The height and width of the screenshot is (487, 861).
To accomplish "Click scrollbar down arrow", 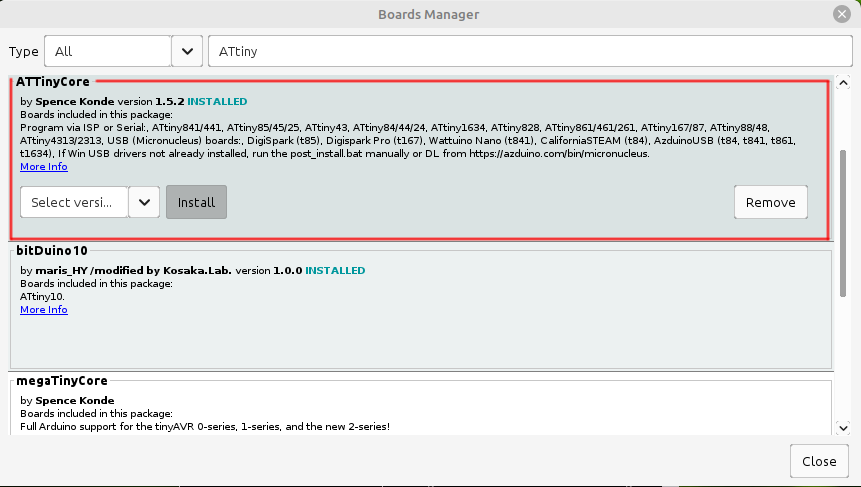I will click(843, 427).
